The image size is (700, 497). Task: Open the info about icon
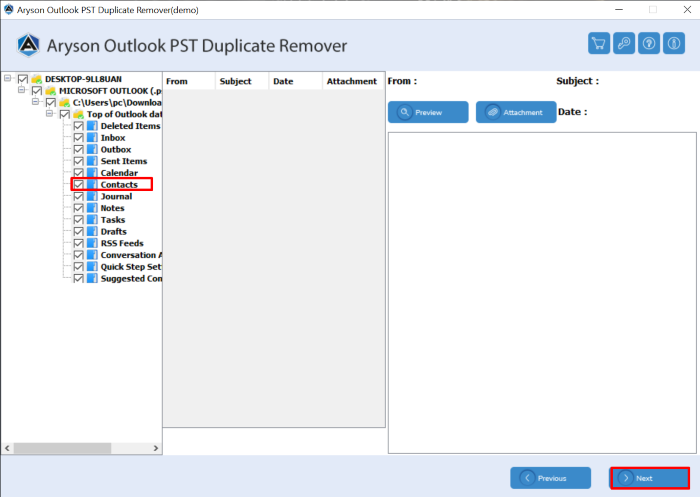pos(673,44)
